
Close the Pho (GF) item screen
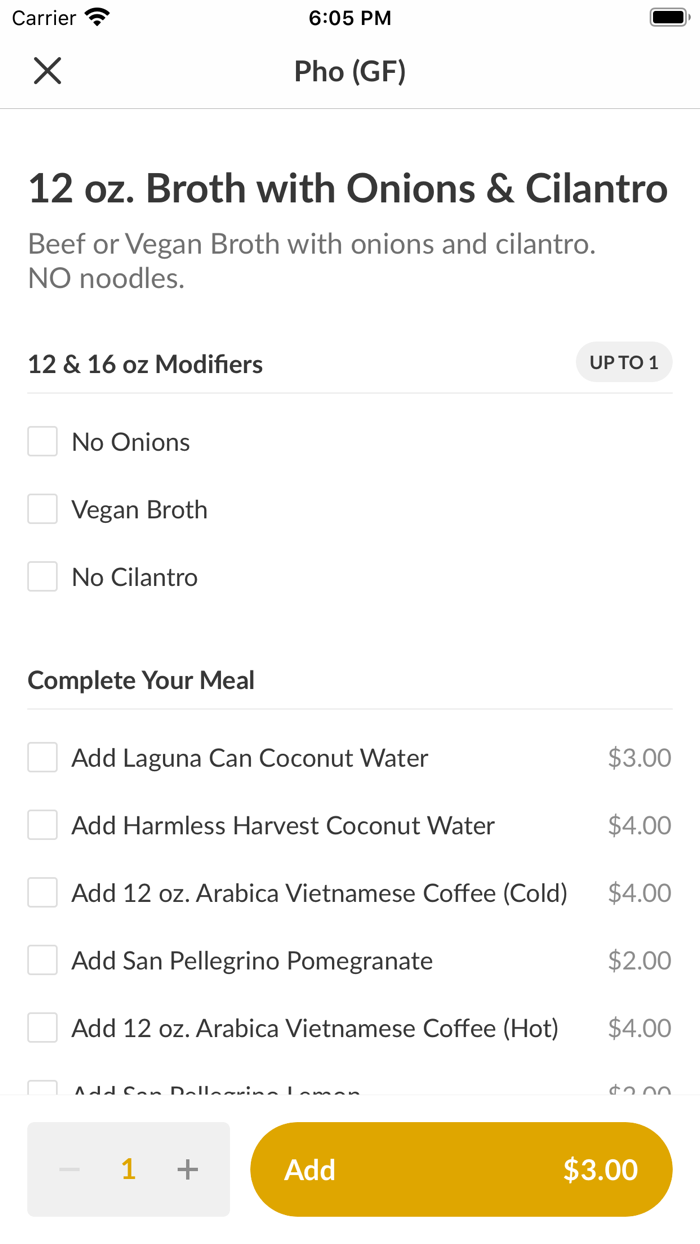click(46, 71)
